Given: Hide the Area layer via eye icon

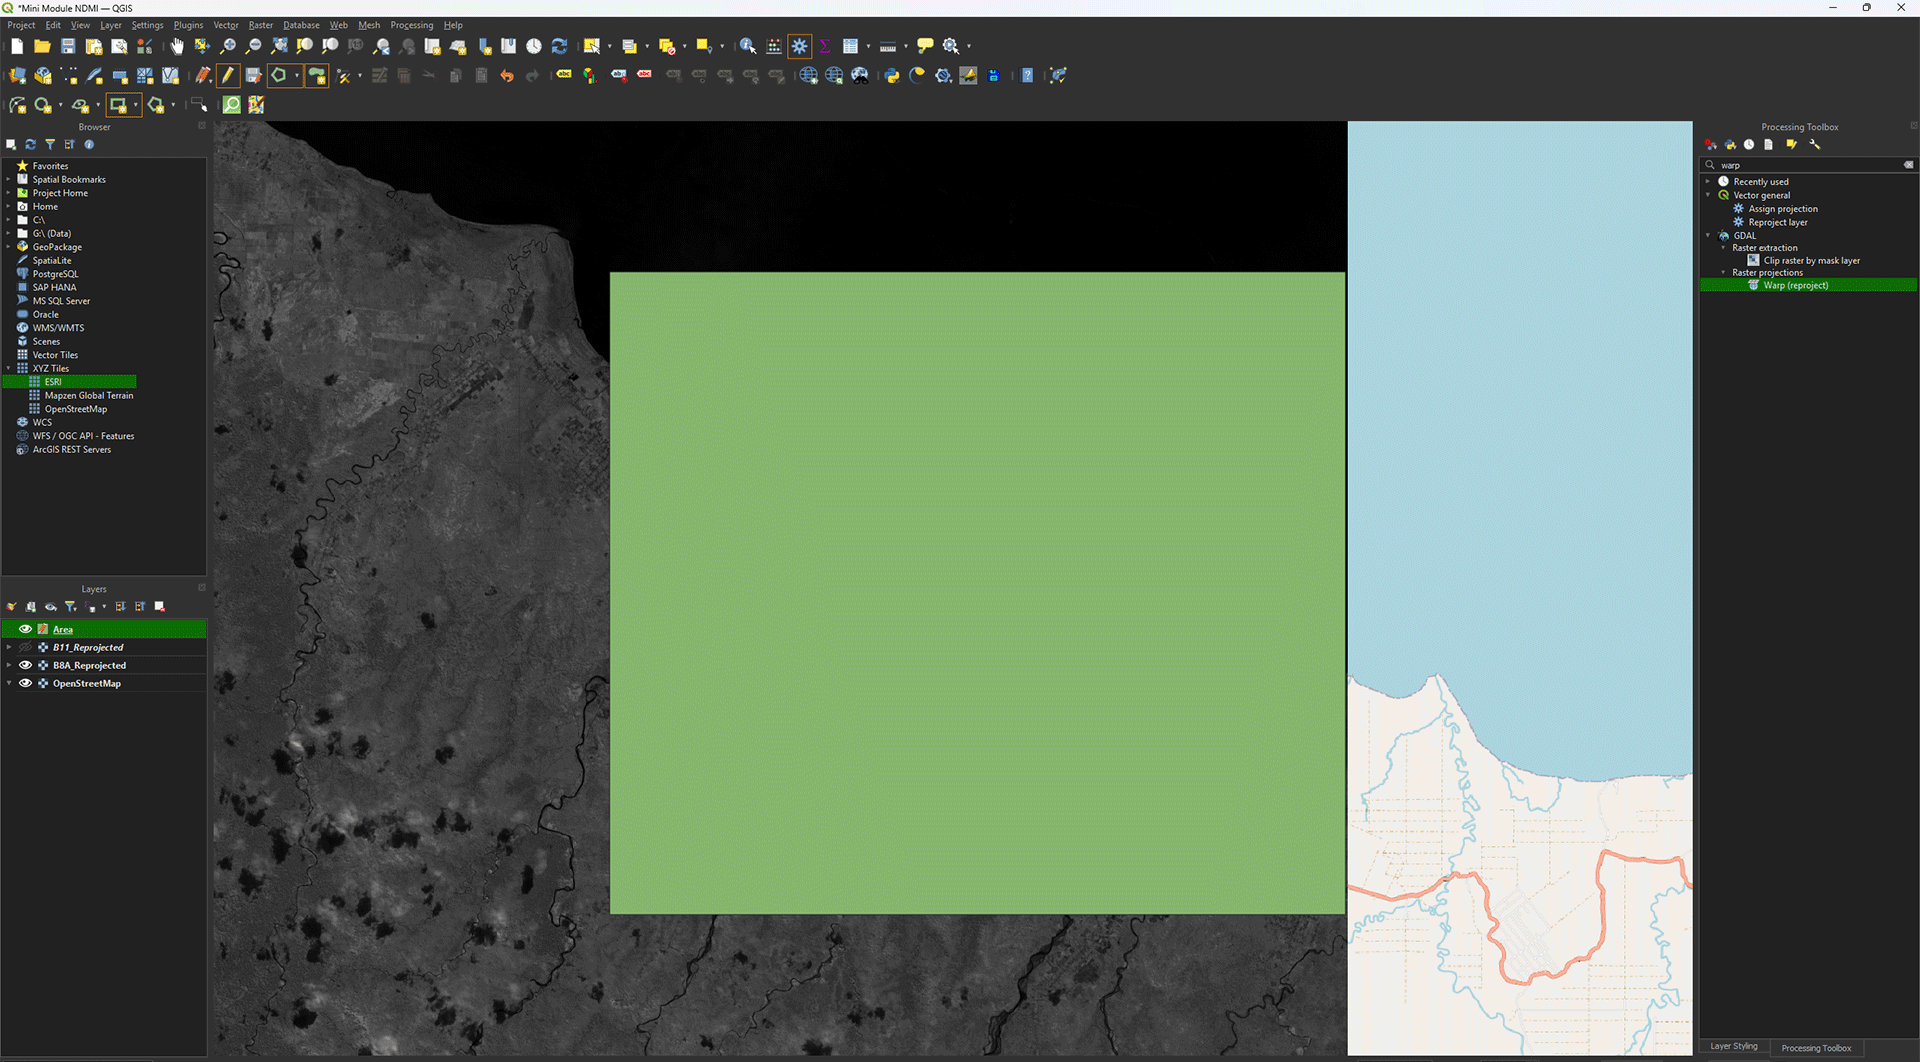Looking at the screenshot, I should pos(26,629).
